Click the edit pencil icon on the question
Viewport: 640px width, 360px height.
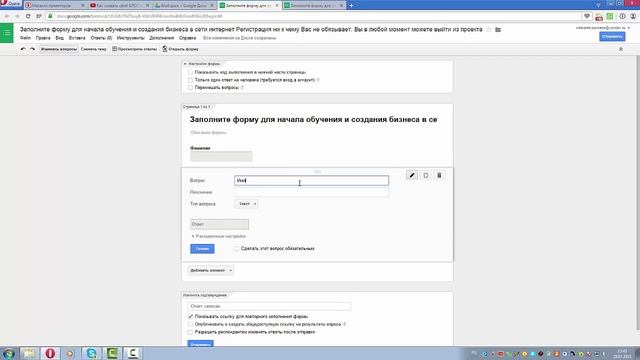pos(412,175)
